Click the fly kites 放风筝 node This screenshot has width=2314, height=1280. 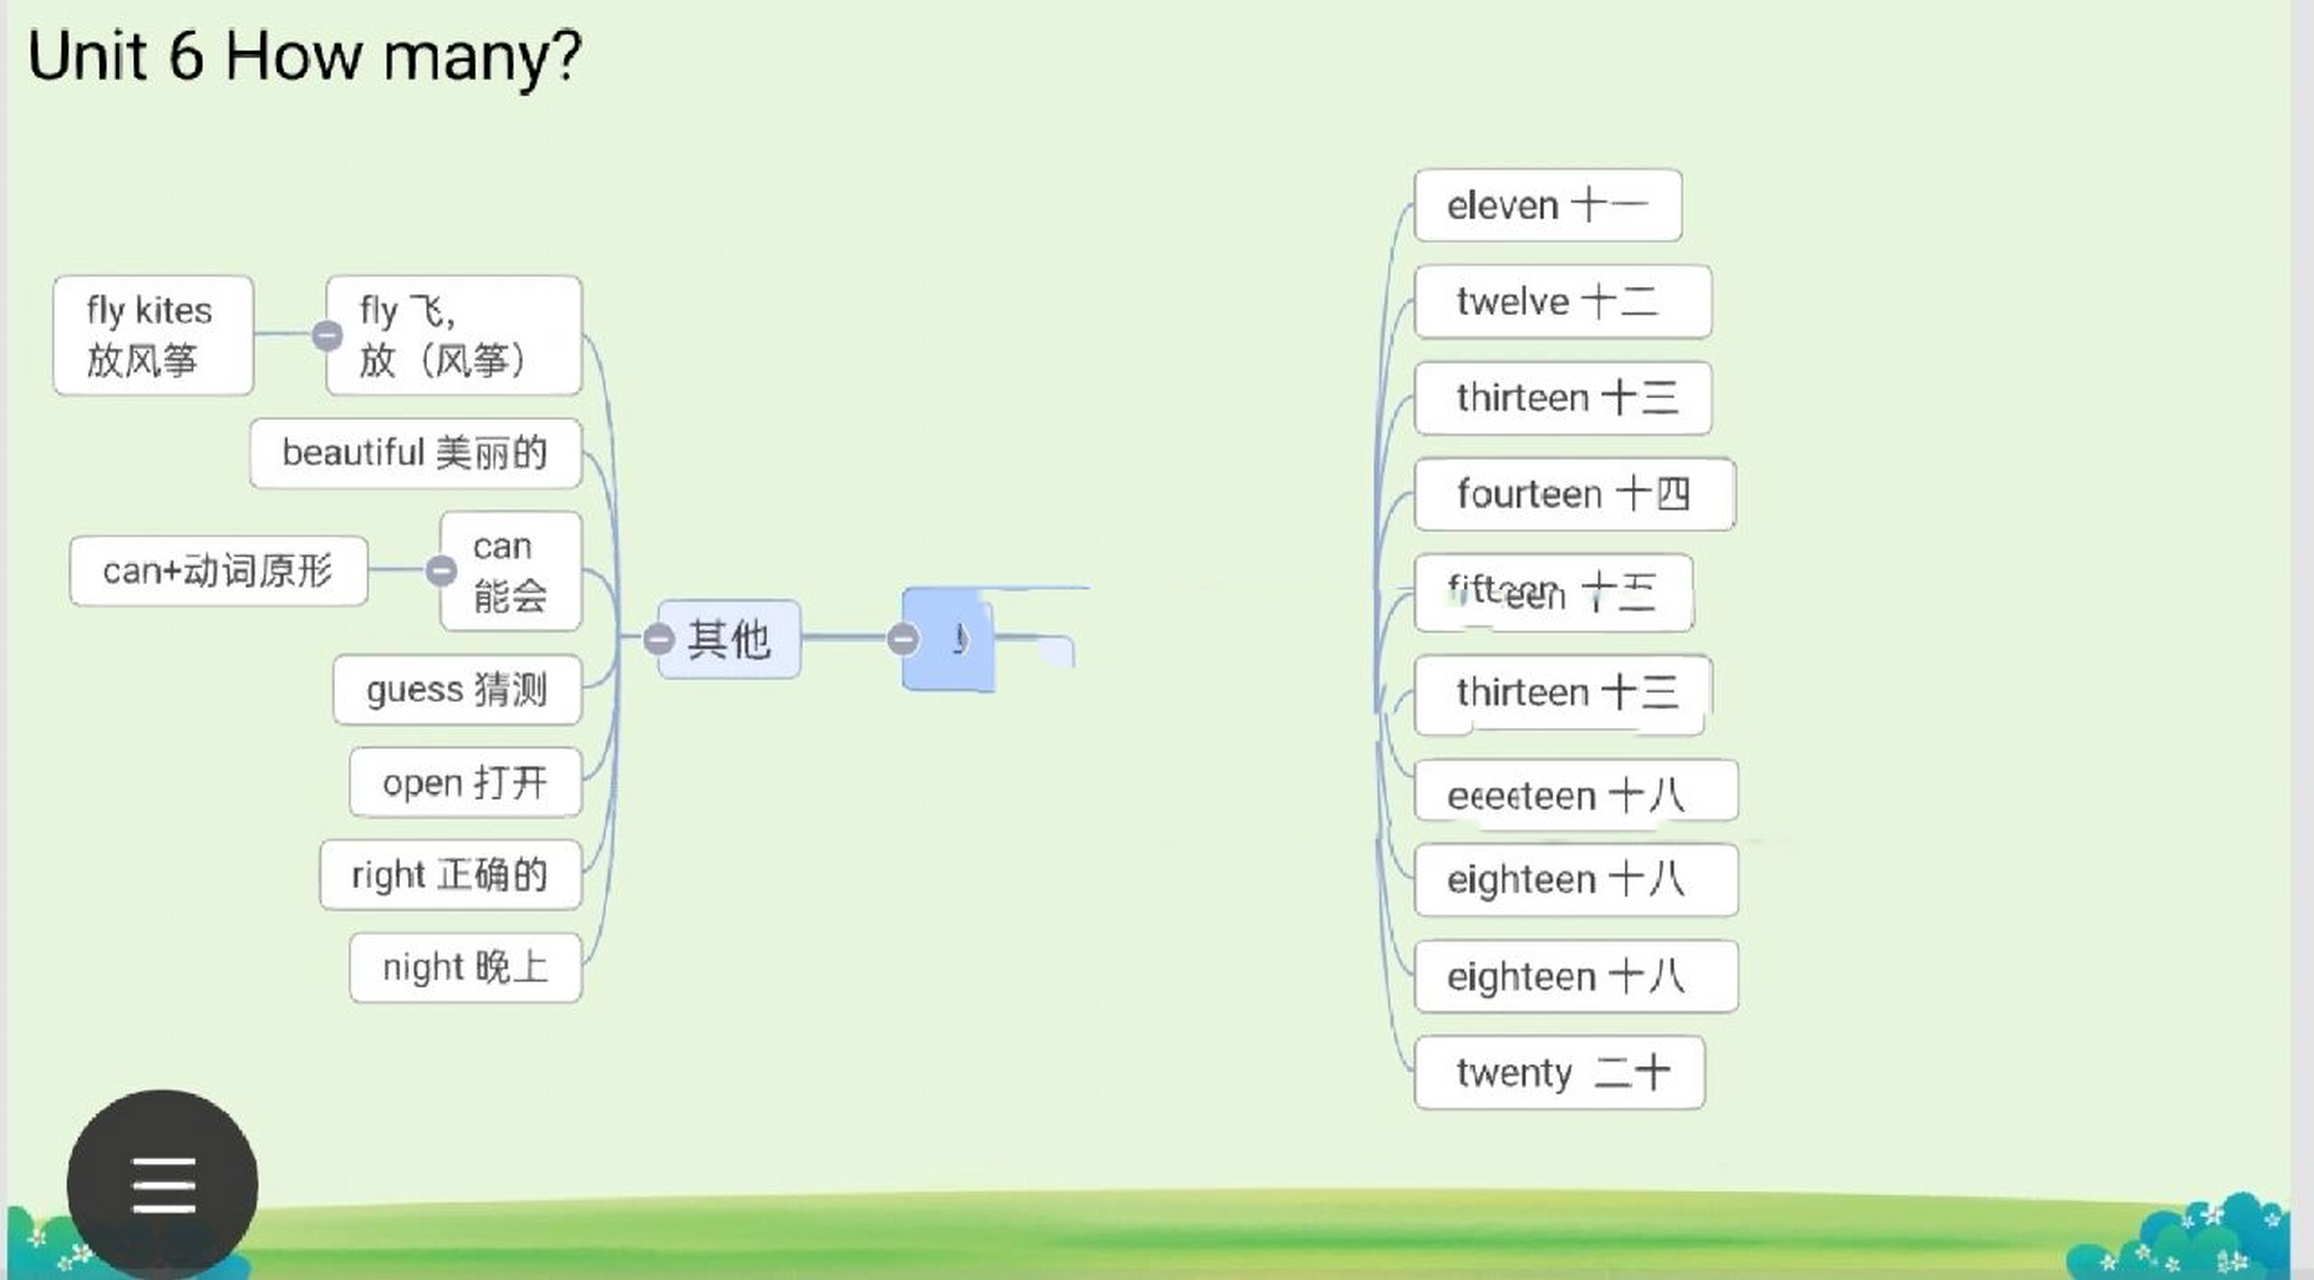point(152,335)
